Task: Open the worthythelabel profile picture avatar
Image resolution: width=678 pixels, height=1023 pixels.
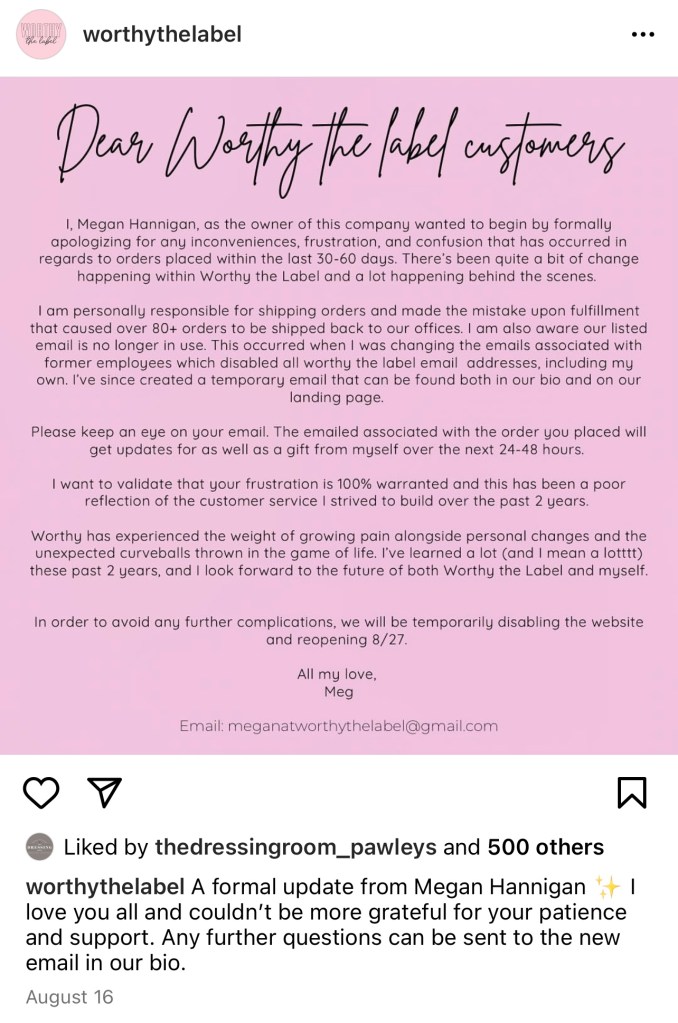Action: tap(40, 34)
